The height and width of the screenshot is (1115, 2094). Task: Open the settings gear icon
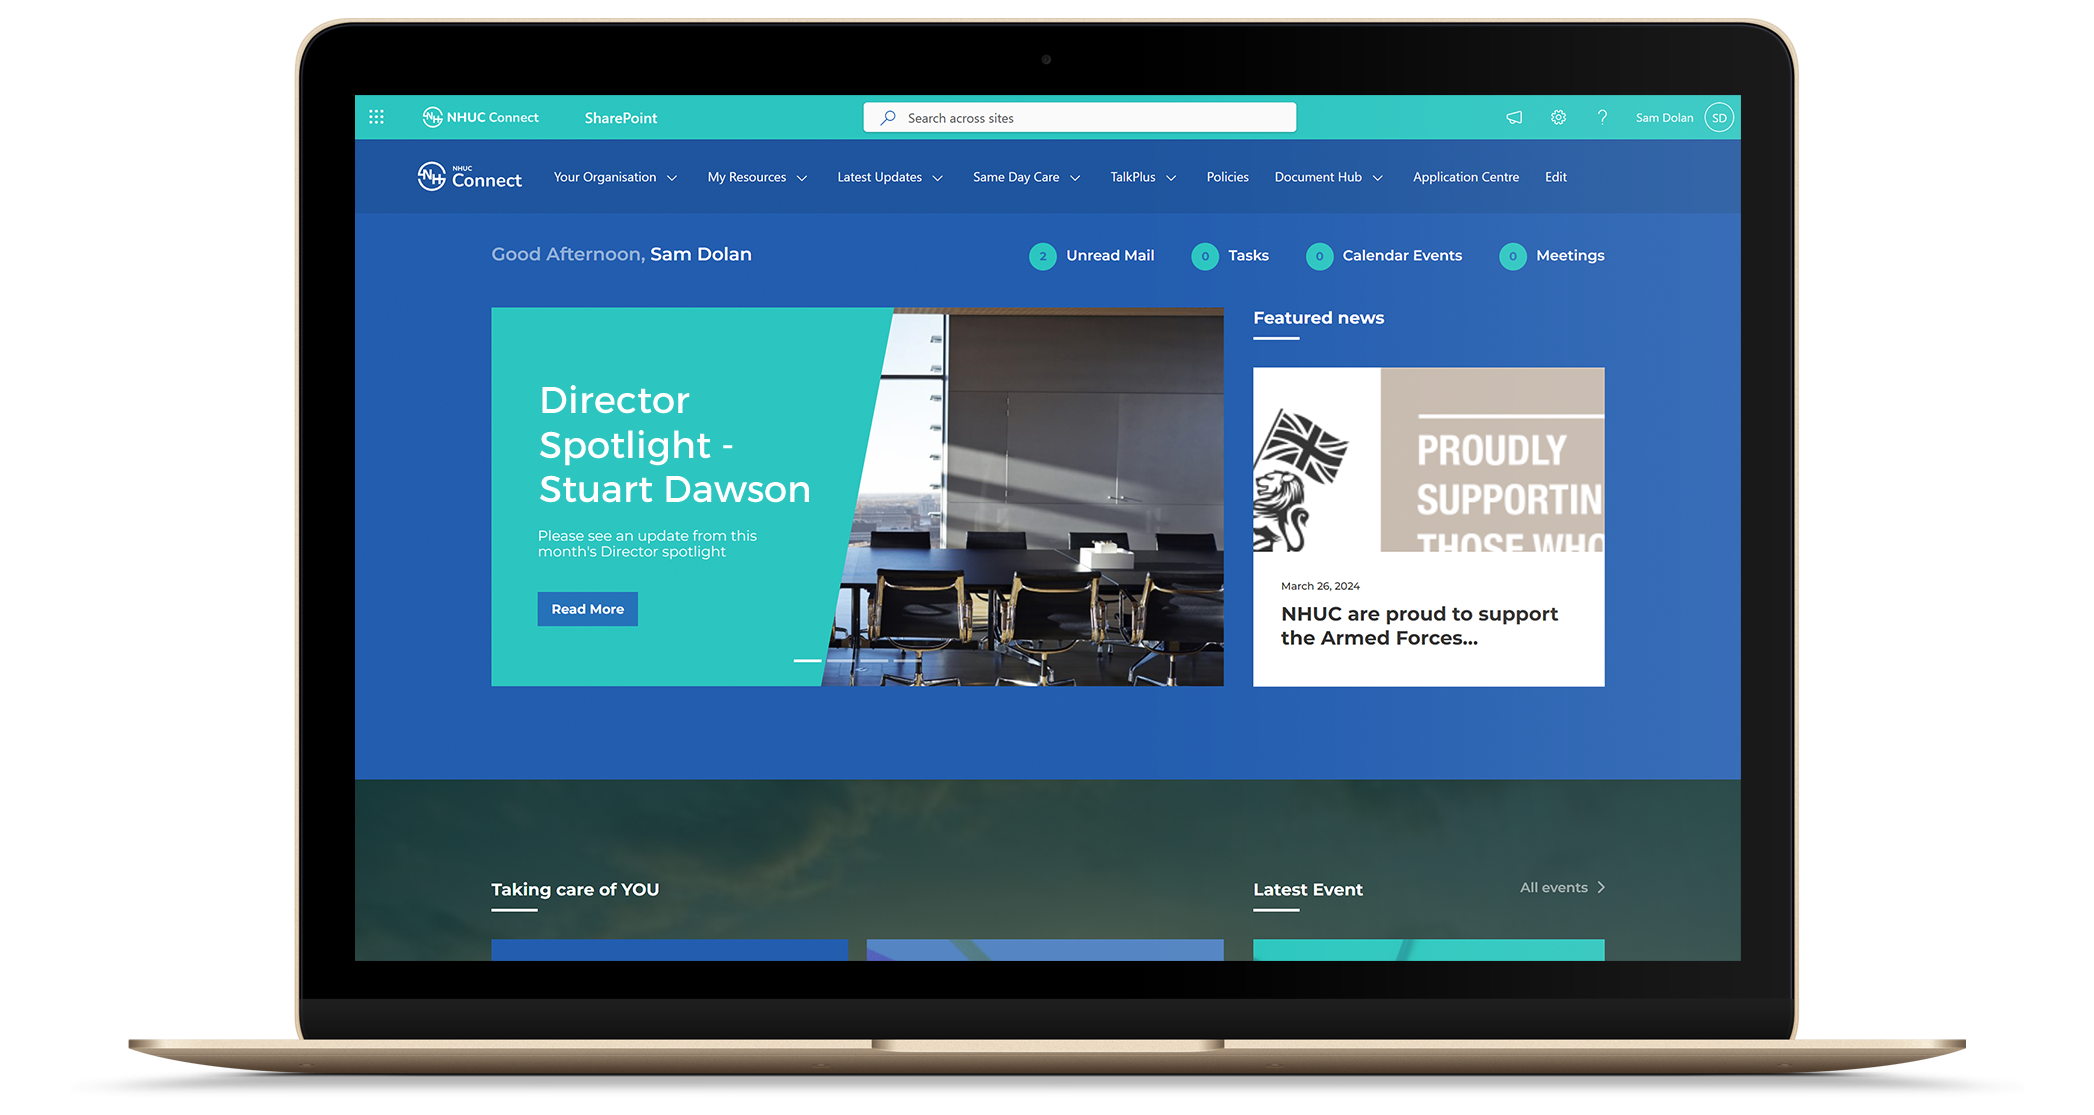[x=1557, y=118]
